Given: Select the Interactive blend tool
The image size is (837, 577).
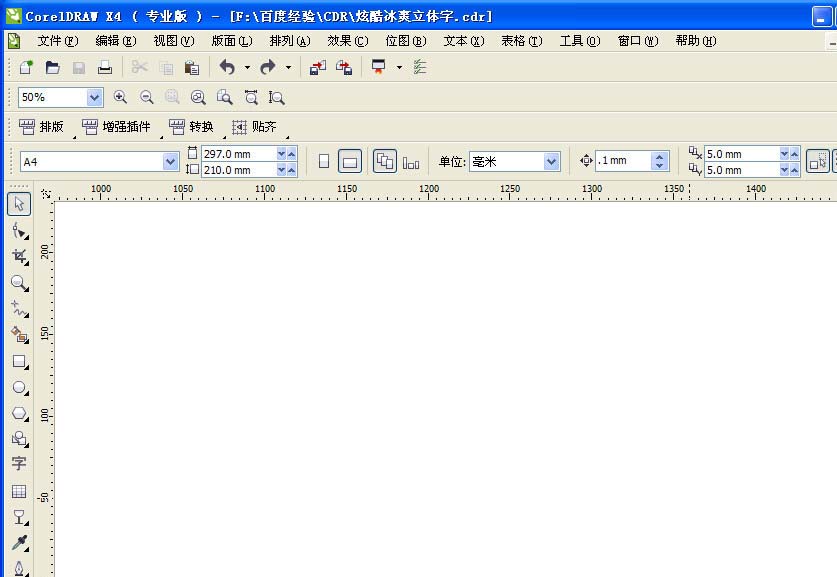Looking at the screenshot, I should (19, 517).
